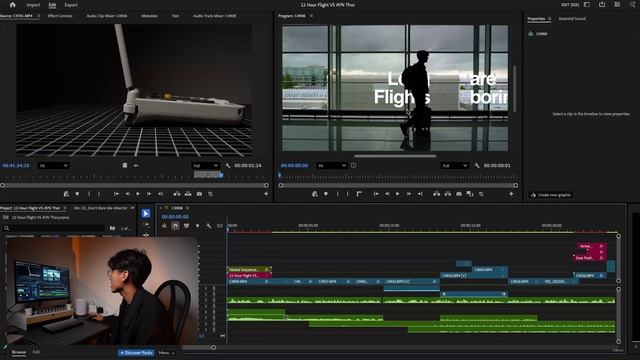Screen dimensions: 640x360
Task: Go to the Home screen icon
Action: 13,5
